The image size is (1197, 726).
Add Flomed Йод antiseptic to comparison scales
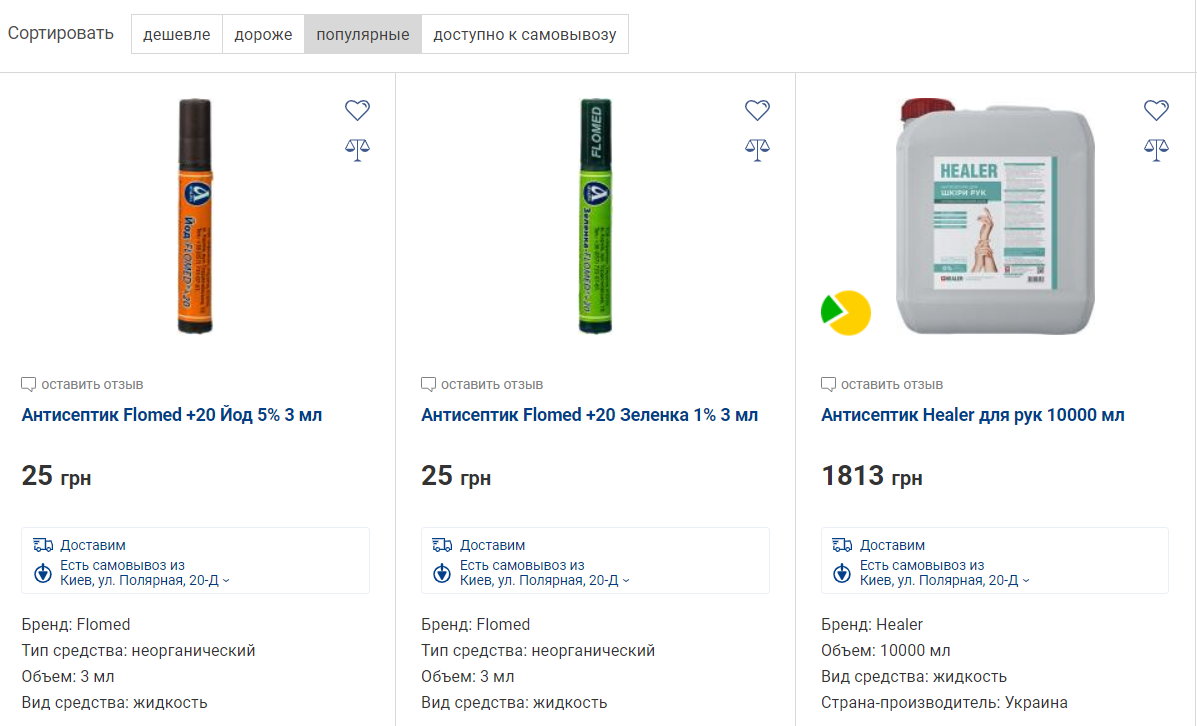357,150
